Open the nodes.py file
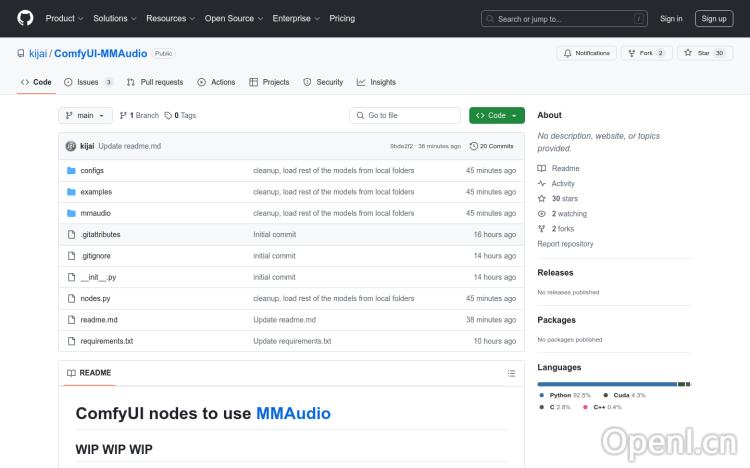The height and width of the screenshot is (468, 750). [95, 299]
